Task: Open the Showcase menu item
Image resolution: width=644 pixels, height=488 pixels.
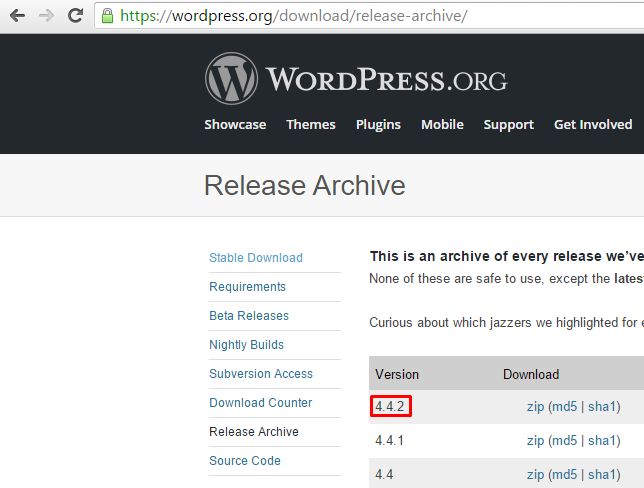Action: tap(235, 124)
